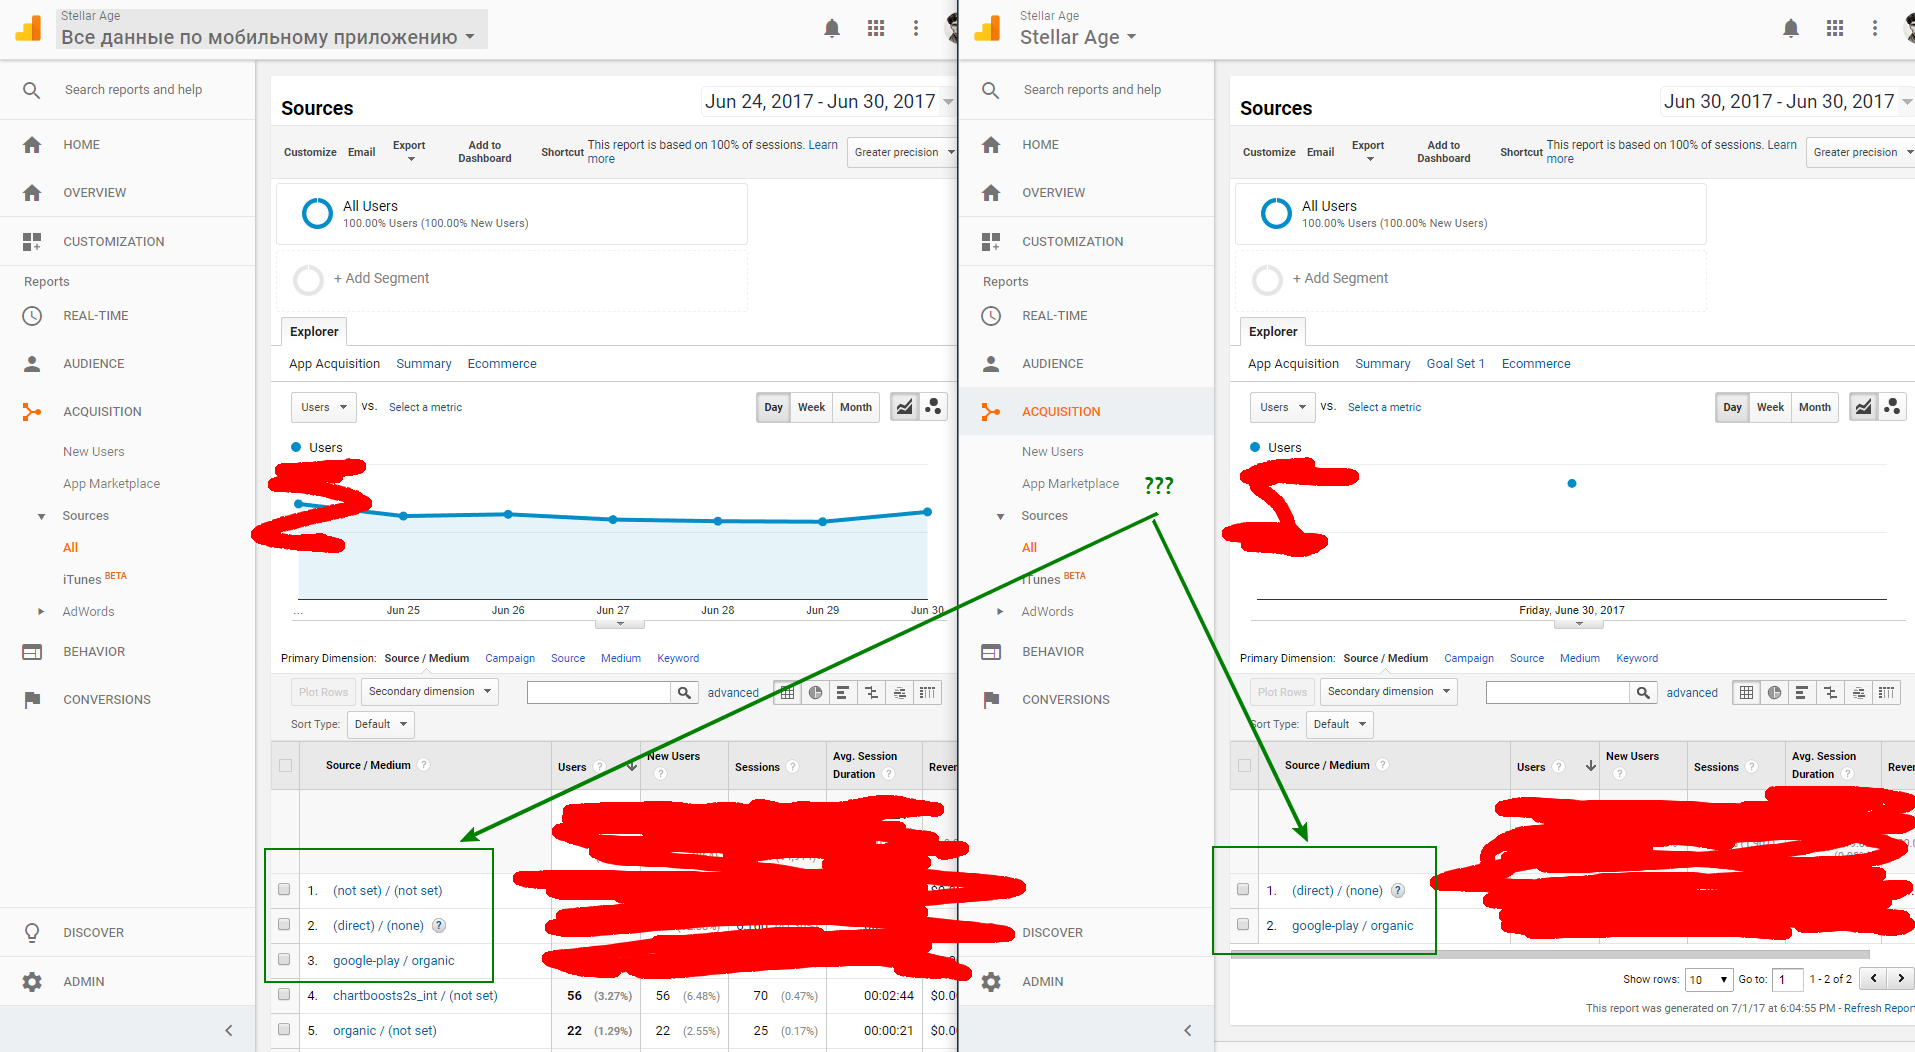Screen dimensions: 1915x1052
Task: Open notifications bell in right window
Action: pos(1791,29)
